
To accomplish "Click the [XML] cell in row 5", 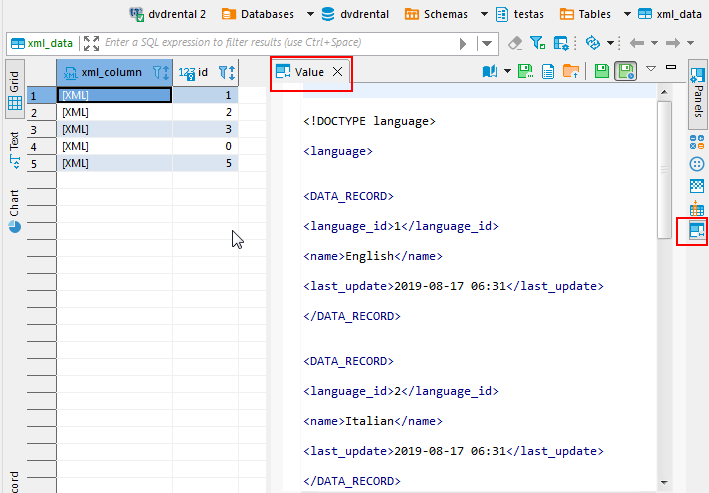I will [114, 163].
